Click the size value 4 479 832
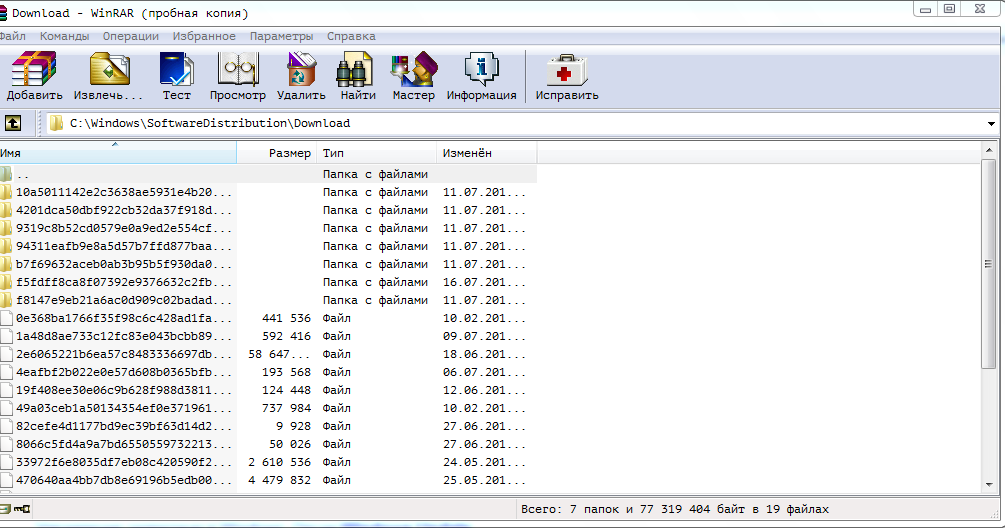Image resolution: width=1005 pixels, height=528 pixels. point(279,480)
